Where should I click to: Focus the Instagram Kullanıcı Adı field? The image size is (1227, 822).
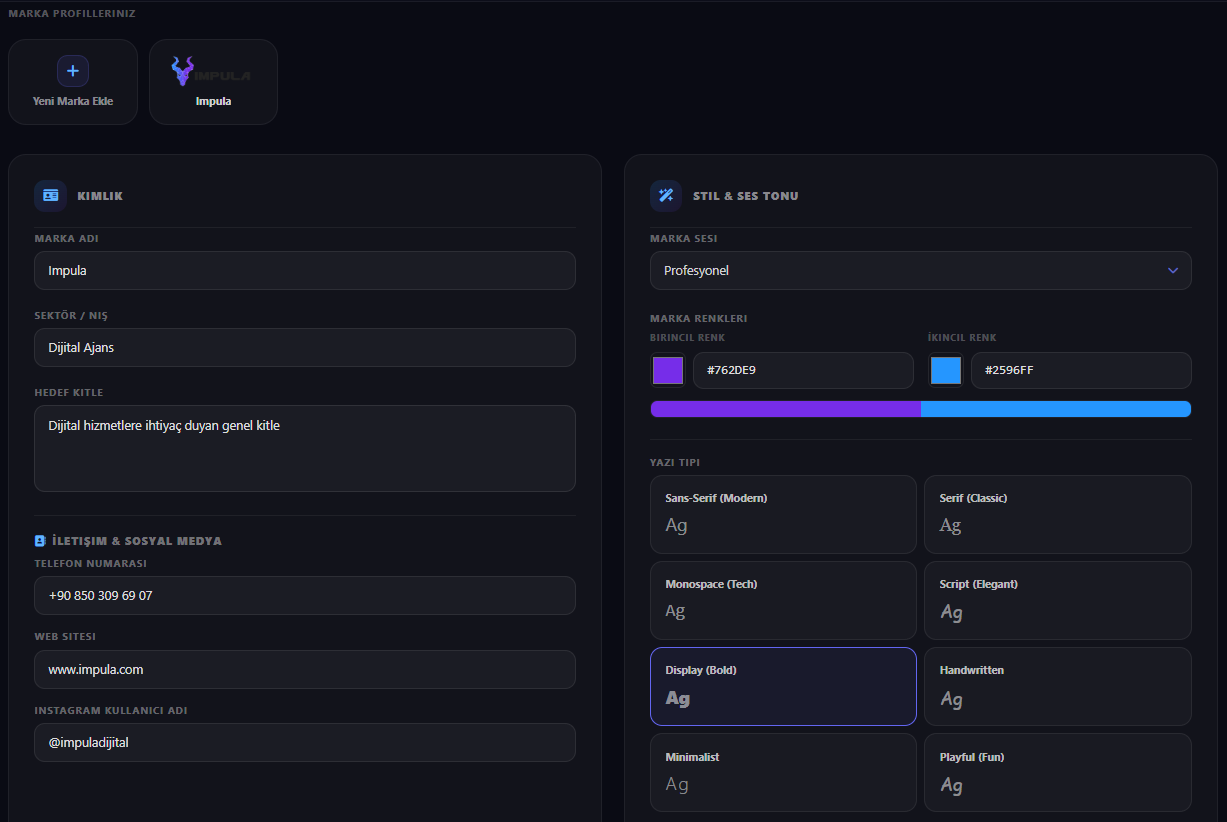tap(305, 743)
